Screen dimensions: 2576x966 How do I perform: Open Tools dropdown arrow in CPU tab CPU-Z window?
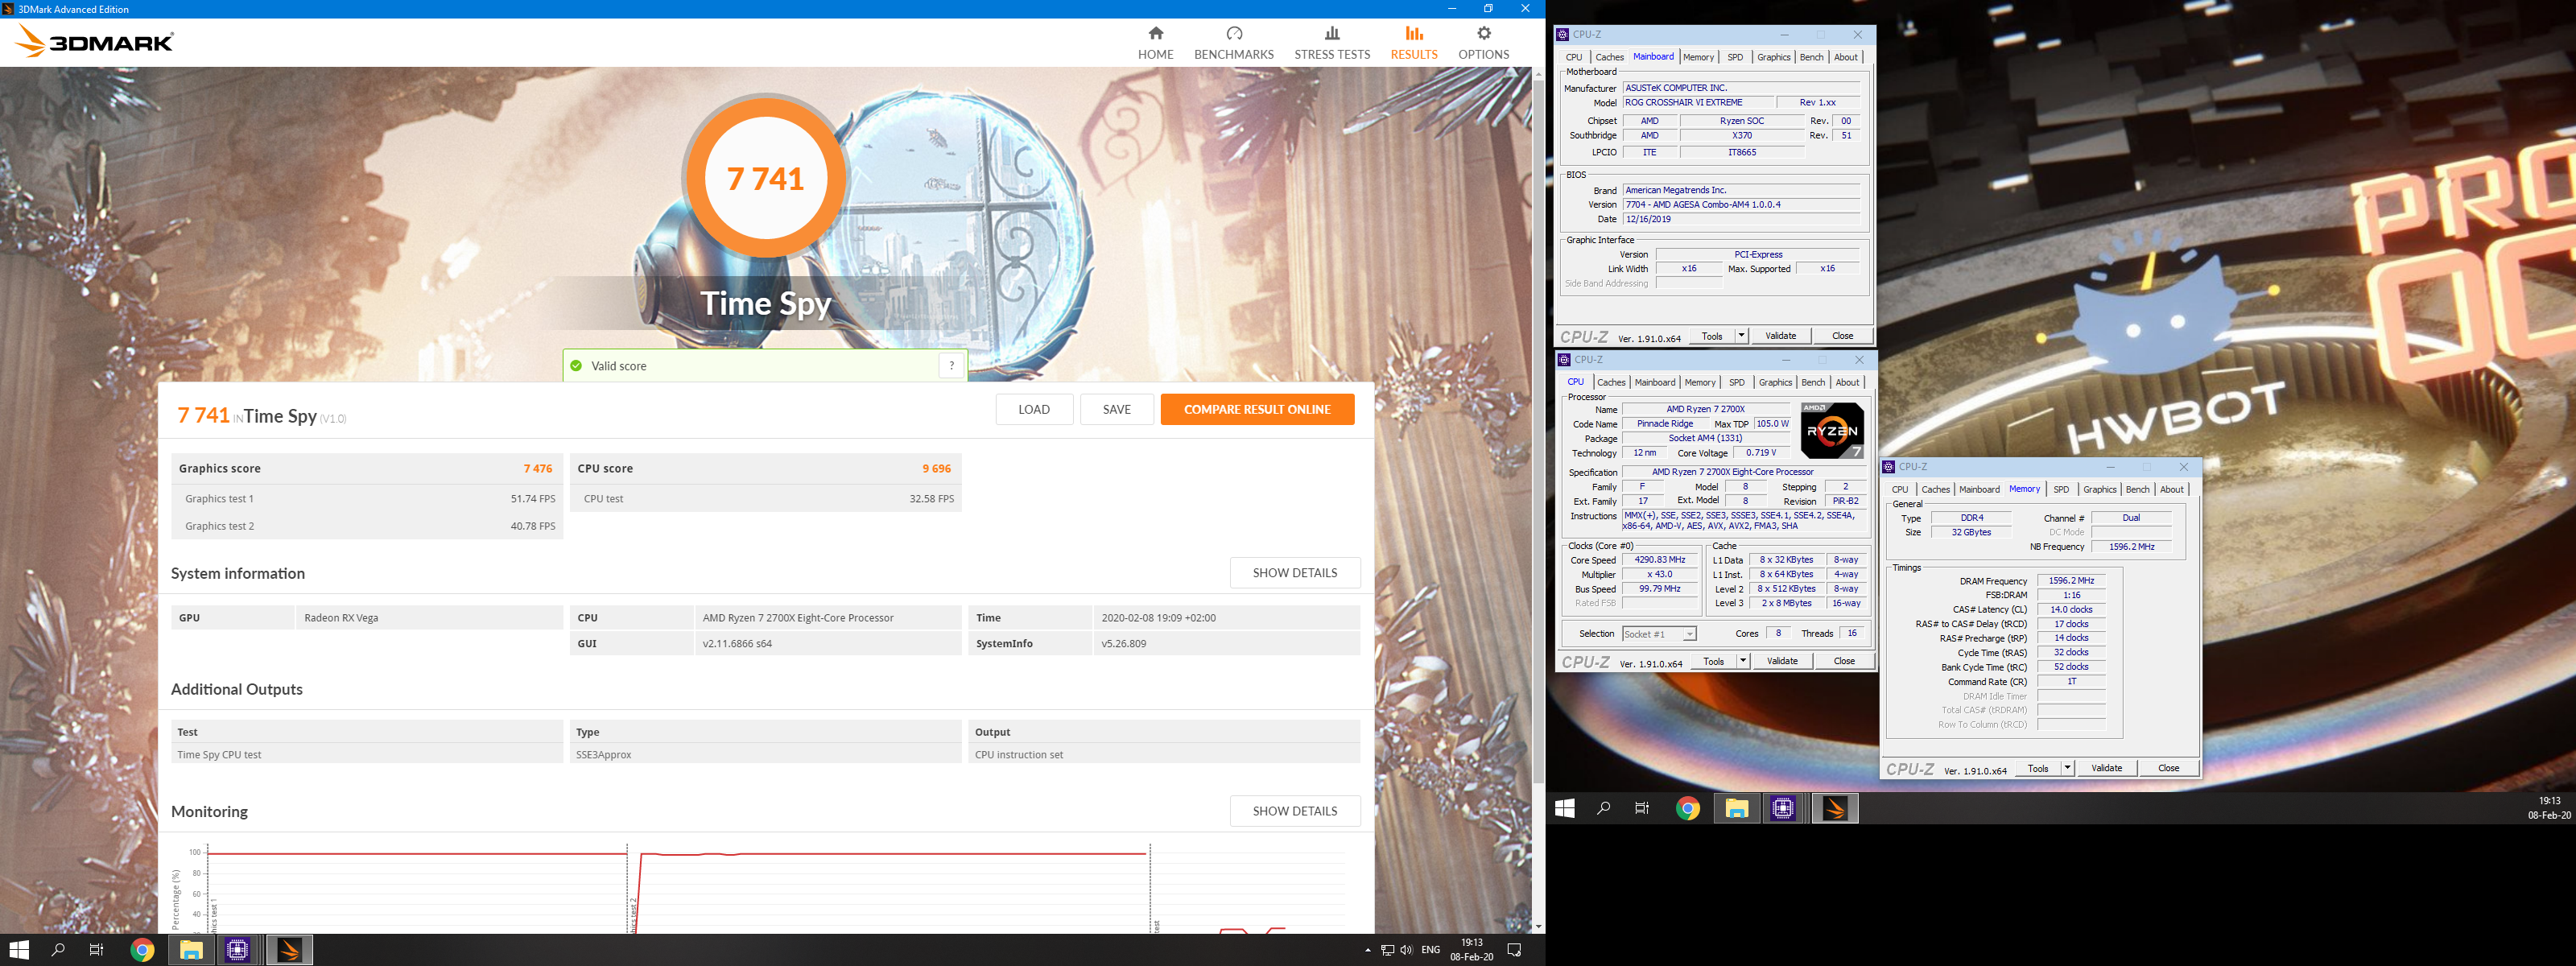coord(1743,661)
